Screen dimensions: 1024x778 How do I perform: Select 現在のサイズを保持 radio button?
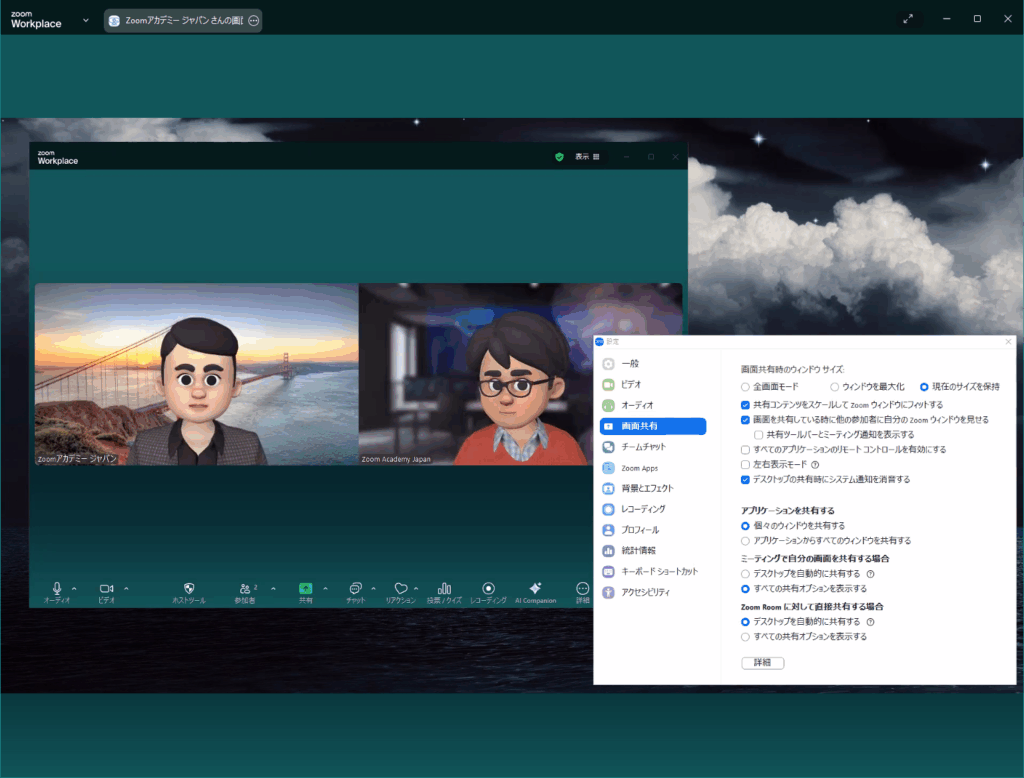pos(924,387)
